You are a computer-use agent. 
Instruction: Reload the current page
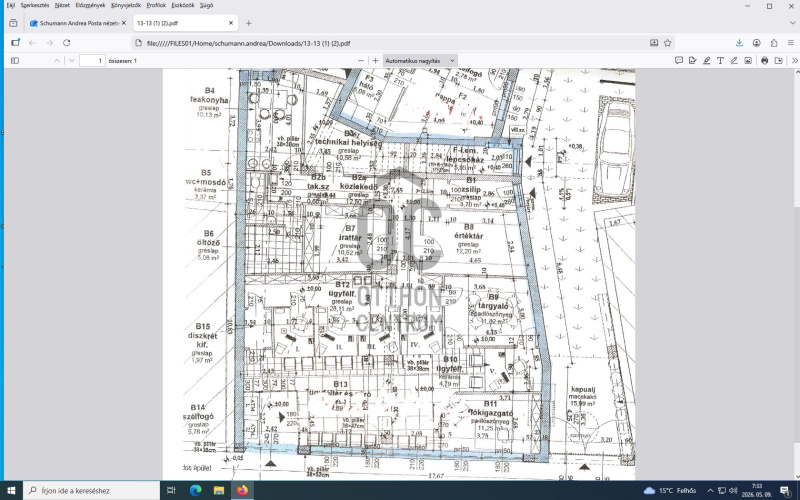pyautogui.click(x=66, y=43)
